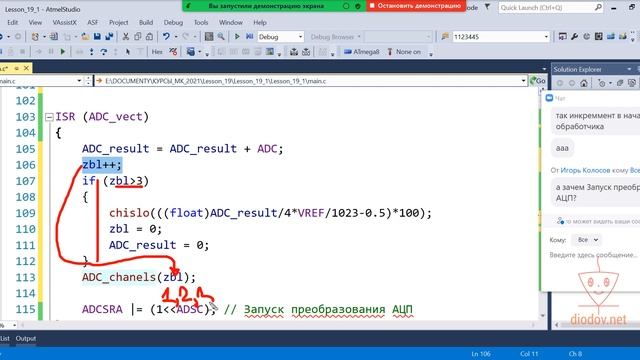Start without debugging using the green play icon
Screen dimensions: 640x360
[237, 37]
